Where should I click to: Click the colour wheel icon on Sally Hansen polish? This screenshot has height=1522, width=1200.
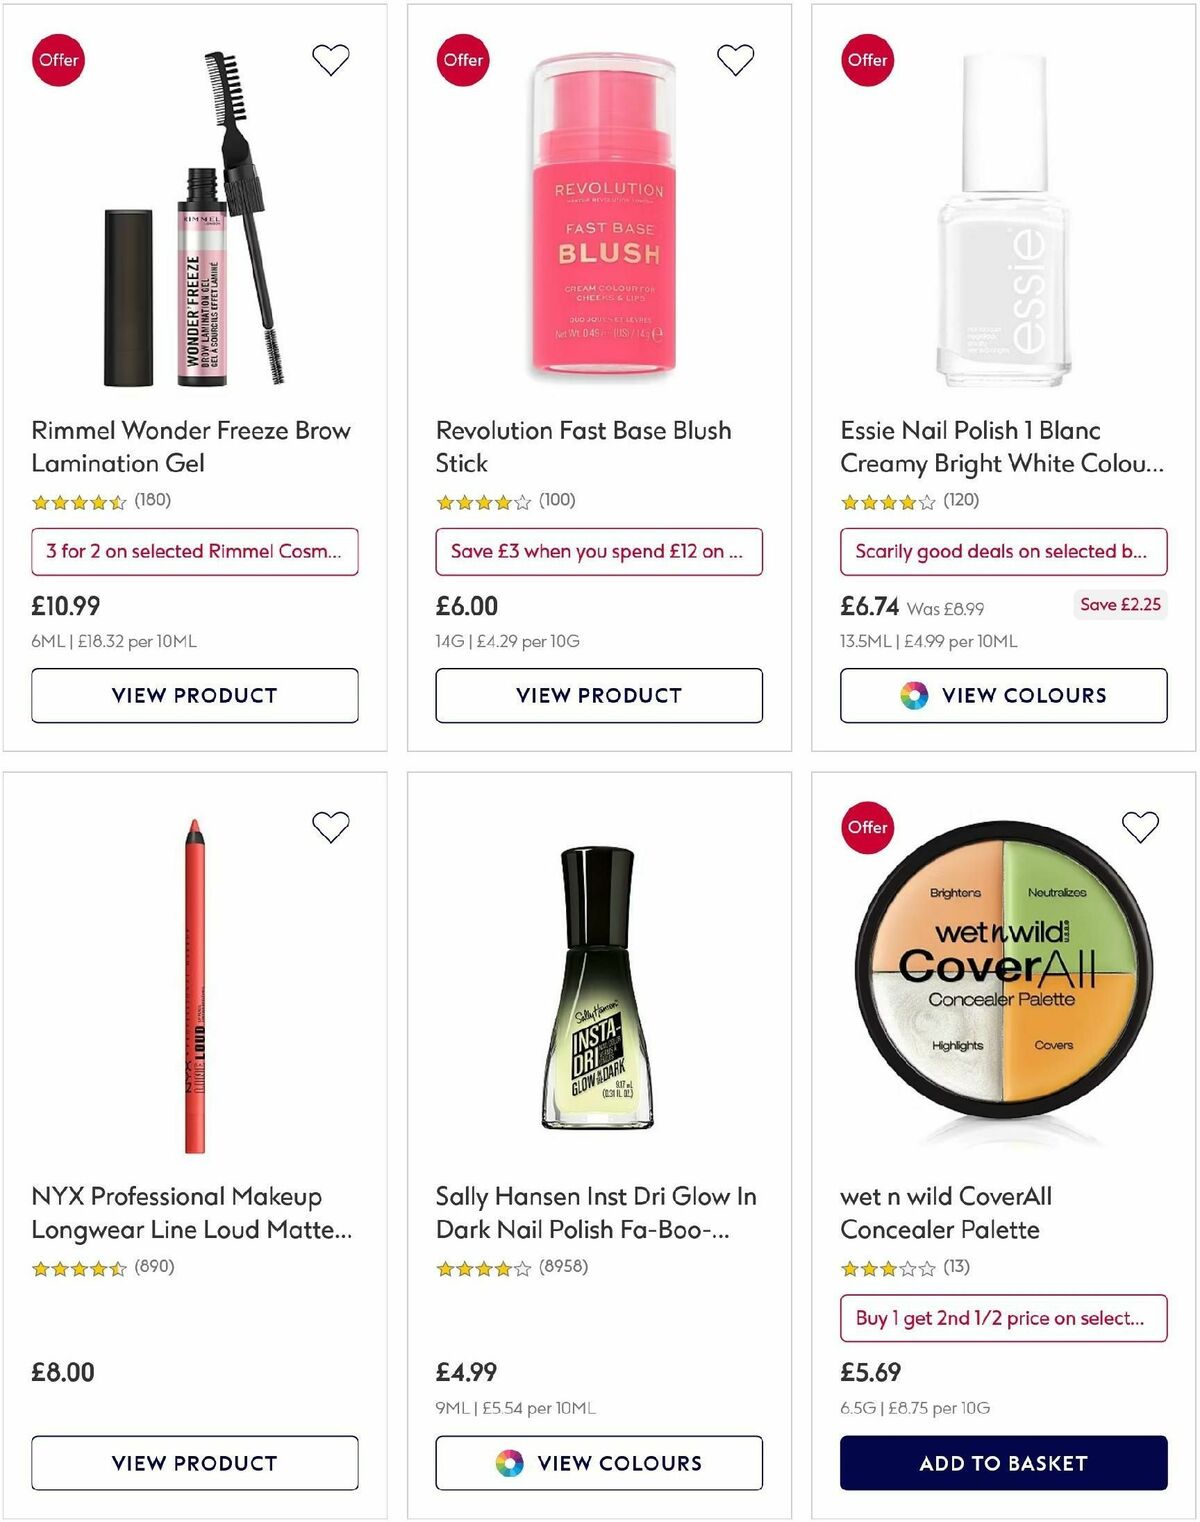(509, 1463)
